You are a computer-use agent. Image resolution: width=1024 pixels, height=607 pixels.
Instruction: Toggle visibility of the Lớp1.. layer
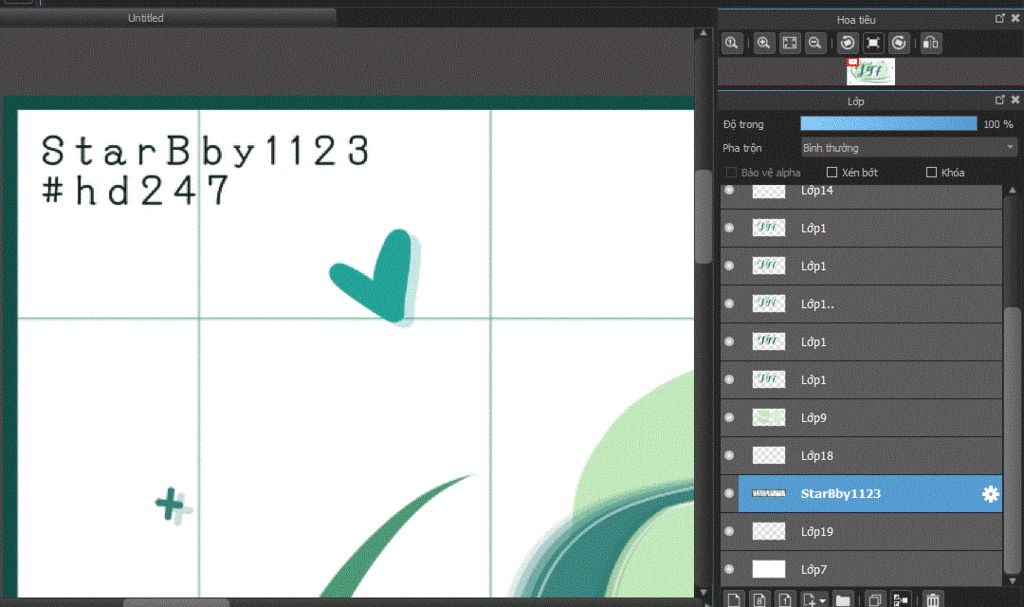click(729, 304)
